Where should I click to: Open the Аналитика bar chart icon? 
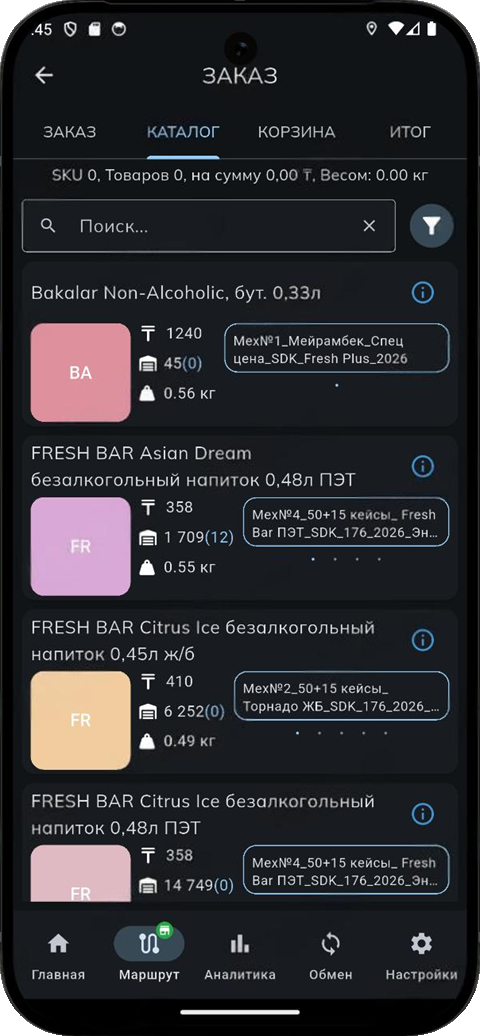click(x=239, y=944)
